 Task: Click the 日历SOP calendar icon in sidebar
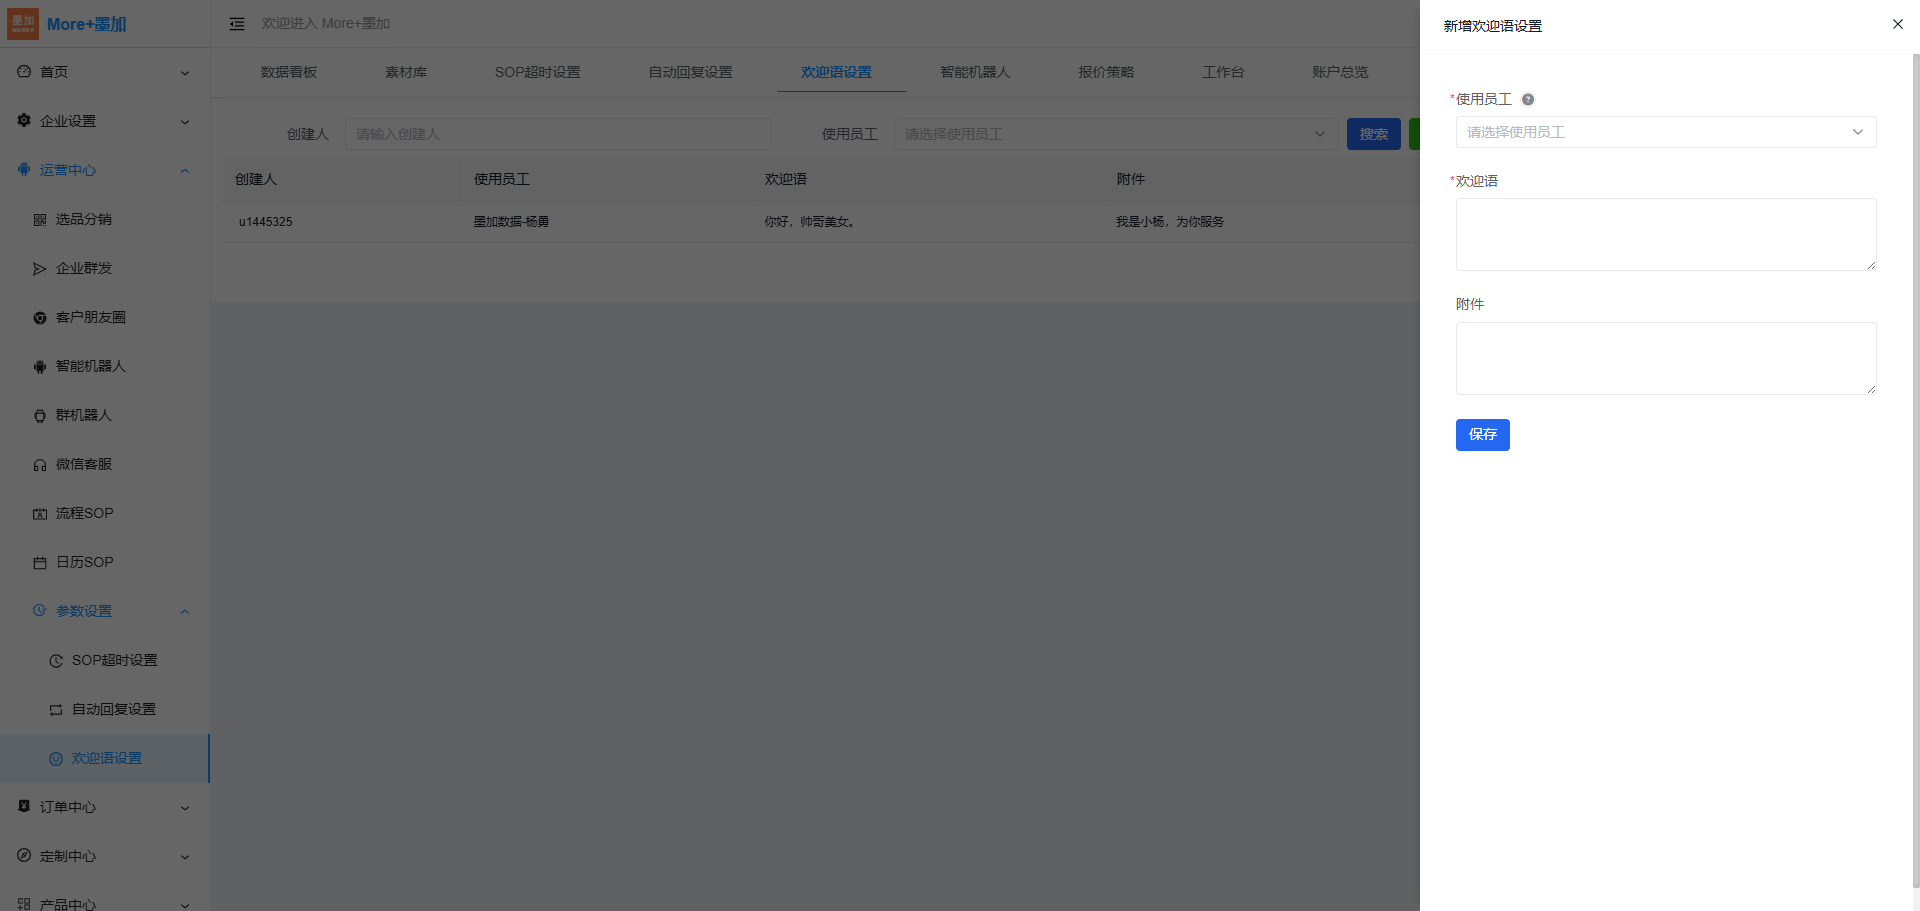[x=40, y=563]
